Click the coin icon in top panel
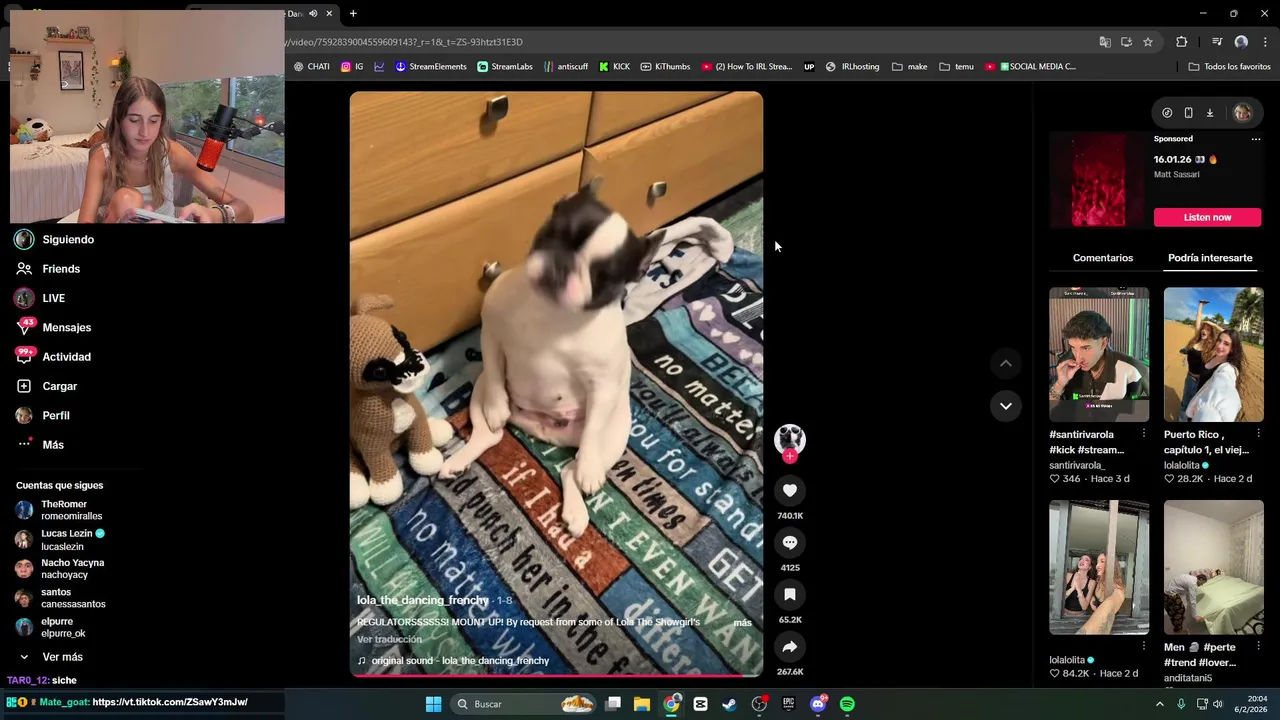This screenshot has width=1280, height=720. 1167,113
